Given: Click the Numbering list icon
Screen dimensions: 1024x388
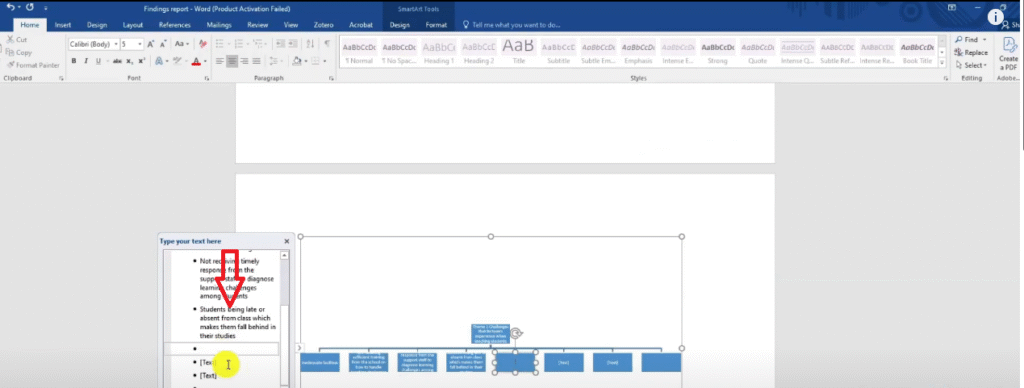Looking at the screenshot, I should point(240,44).
